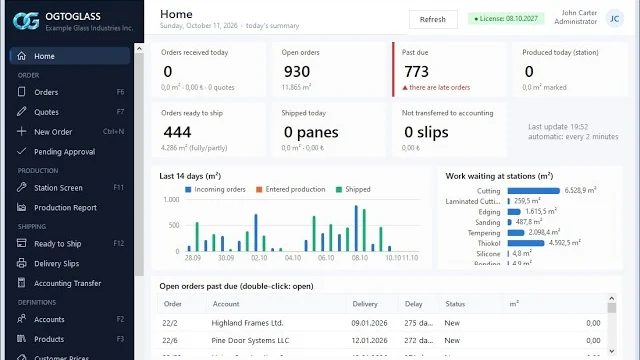Click the Pending Approval checkmark icon

pos(22,151)
